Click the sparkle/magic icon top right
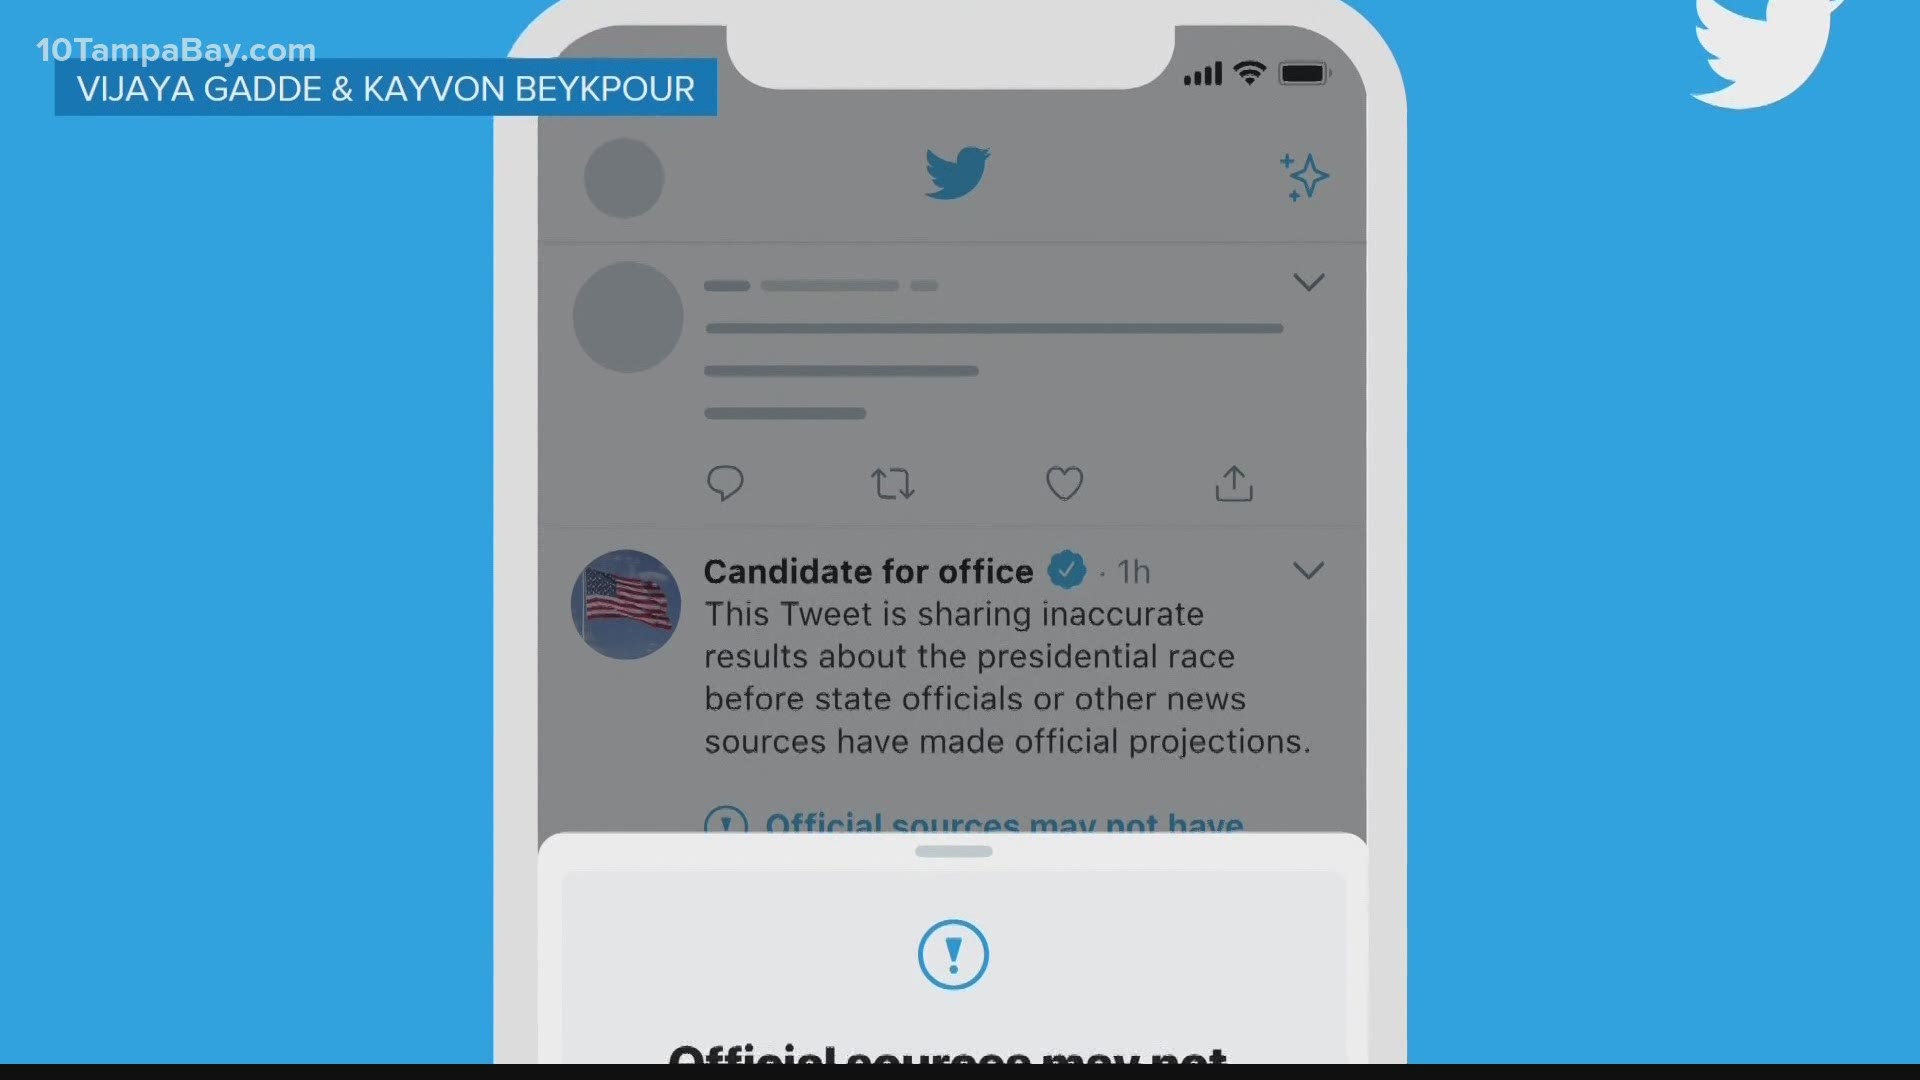 tap(1304, 175)
